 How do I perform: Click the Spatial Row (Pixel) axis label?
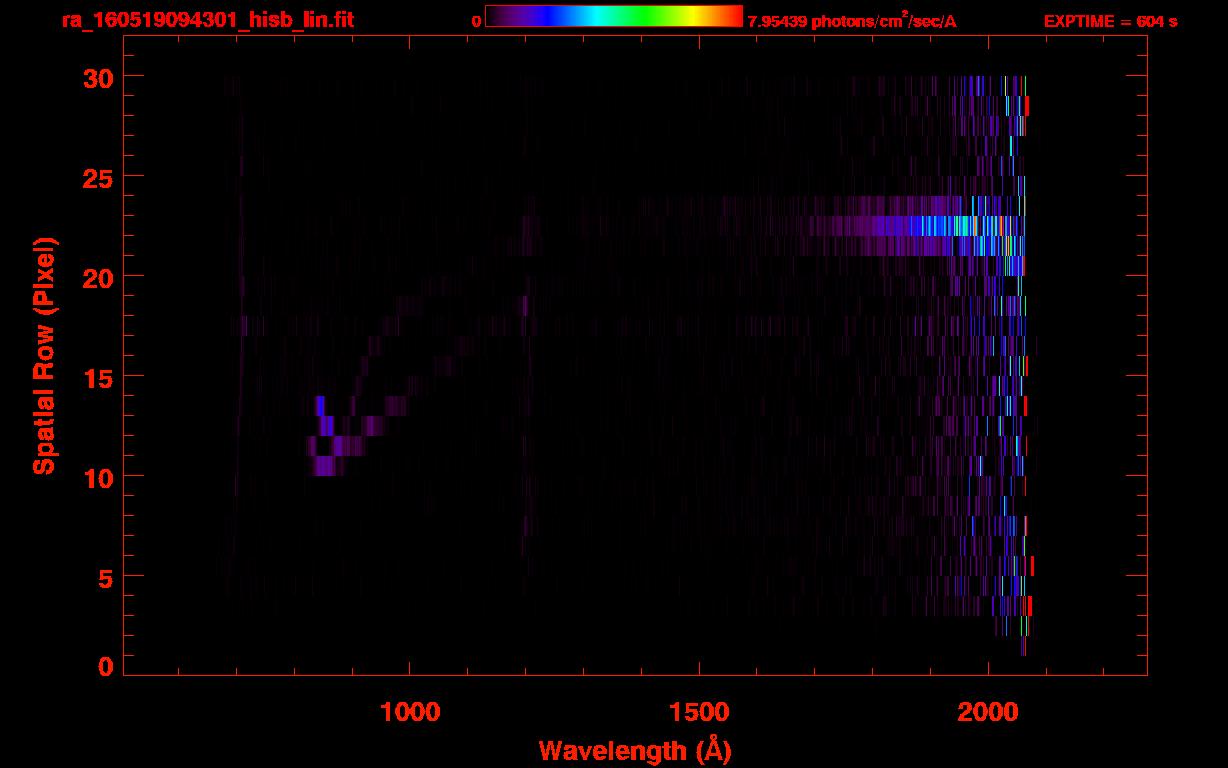tap(44, 355)
